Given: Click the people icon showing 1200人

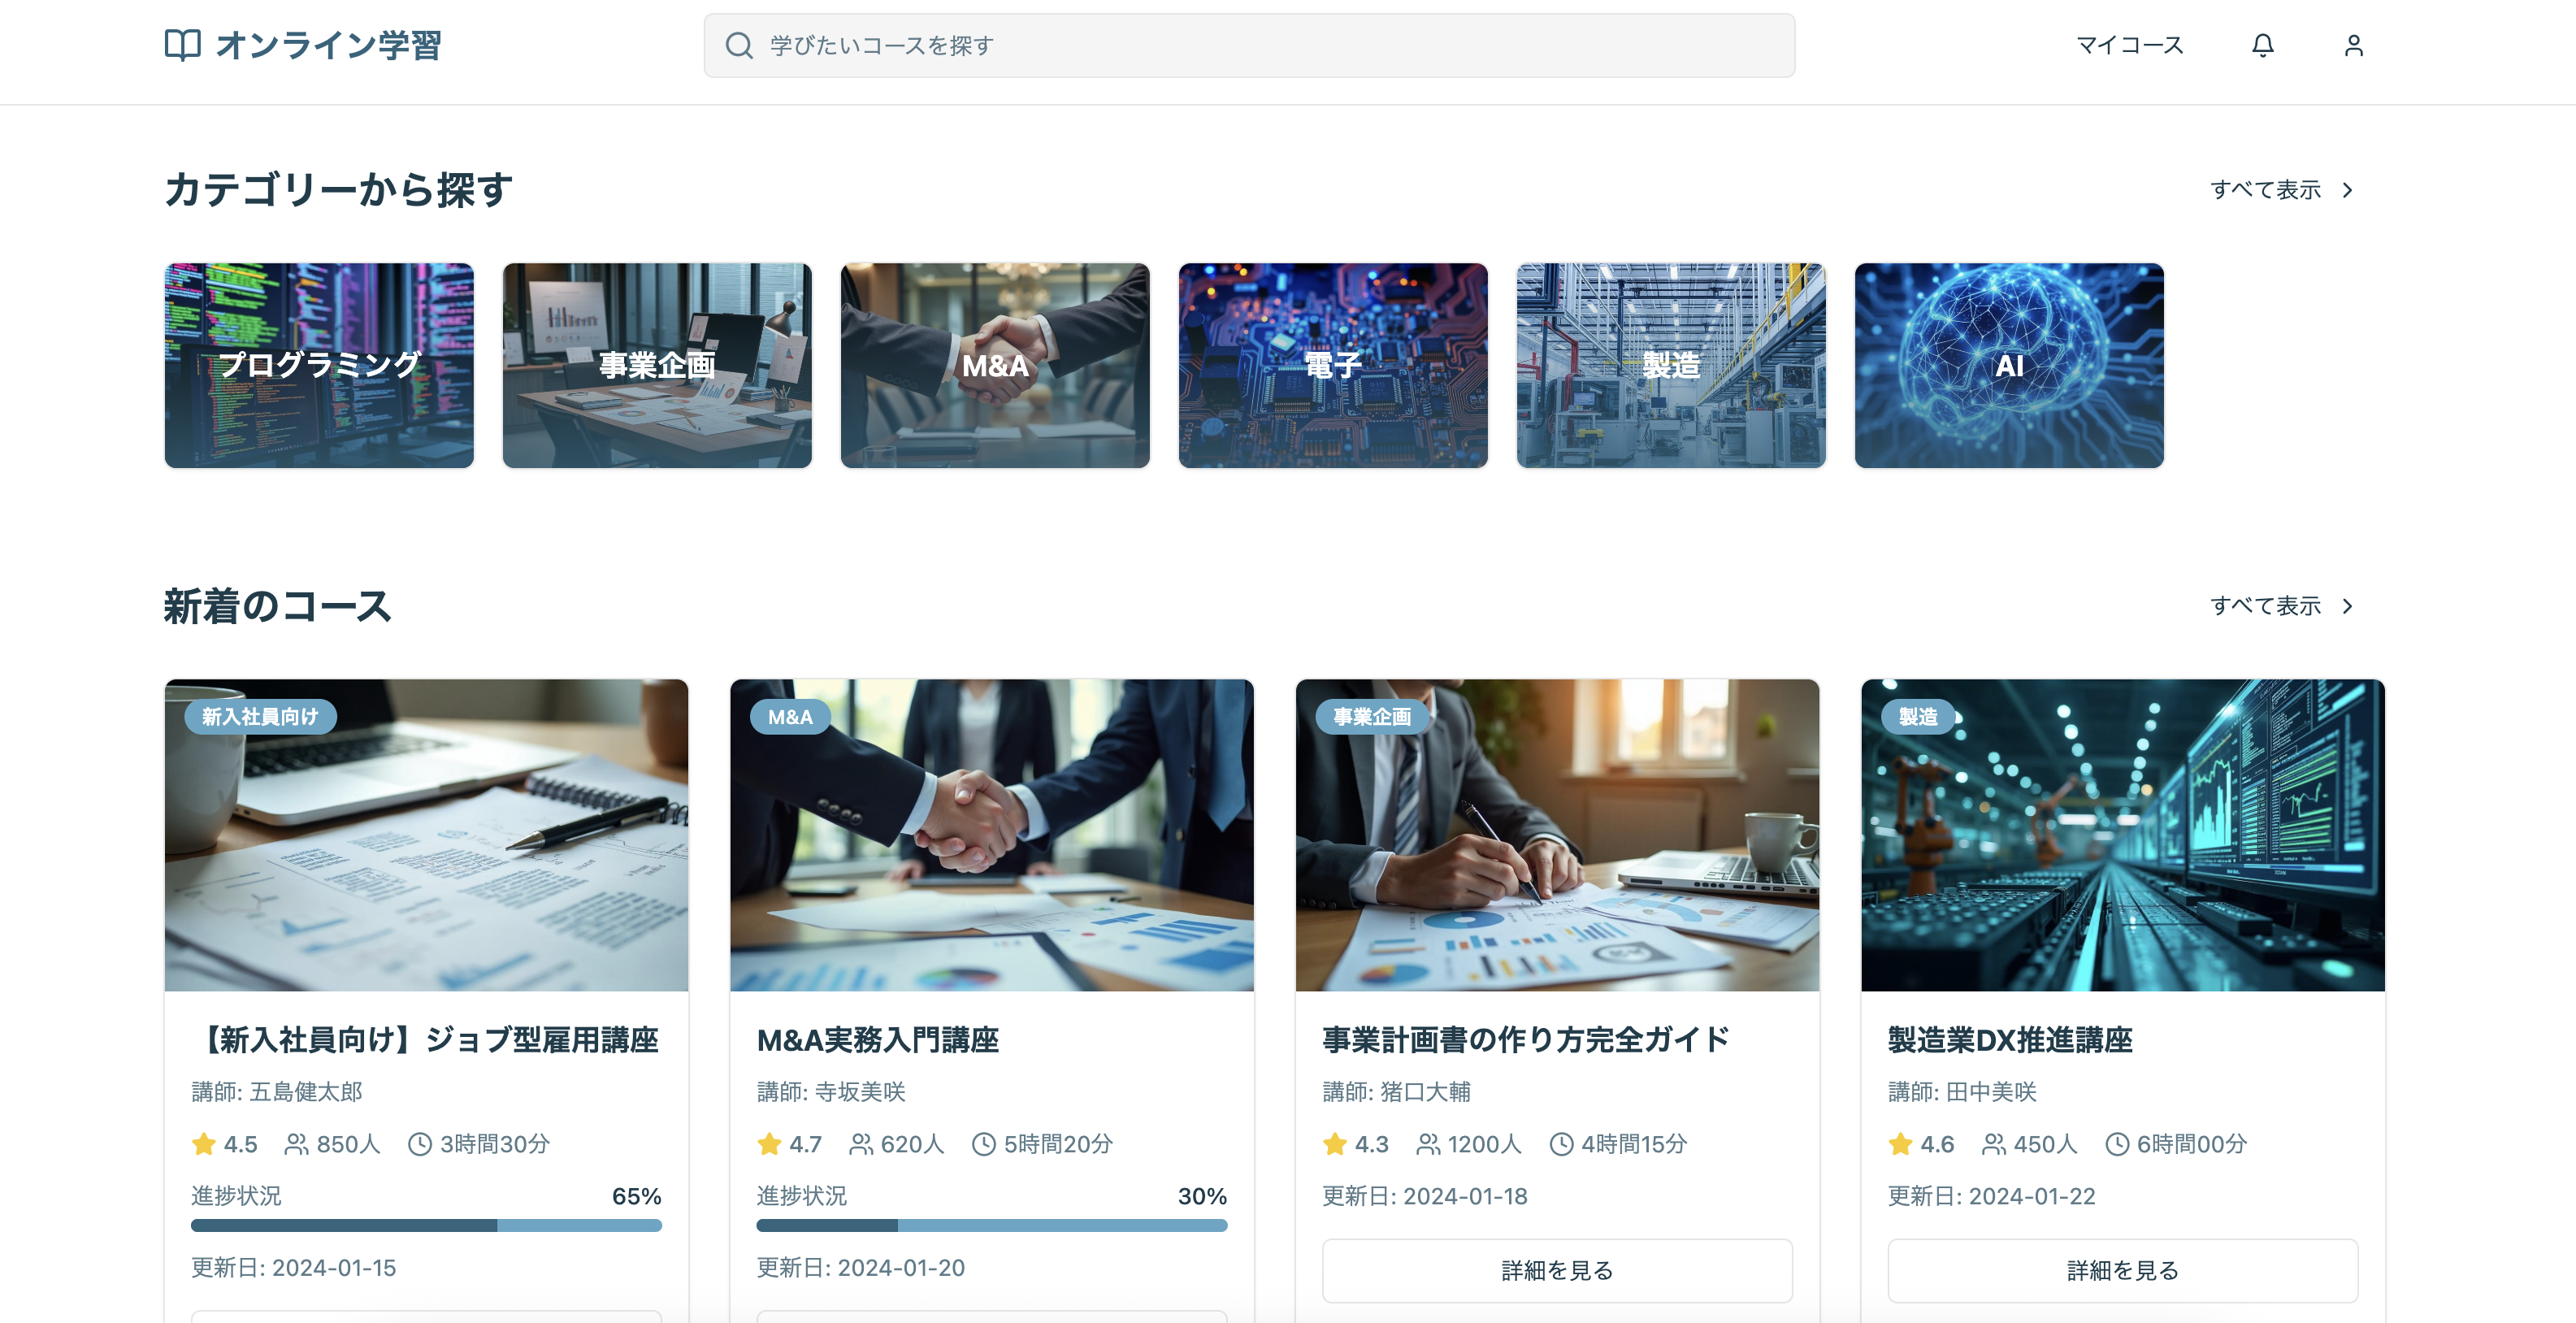Looking at the screenshot, I should 1430,1143.
